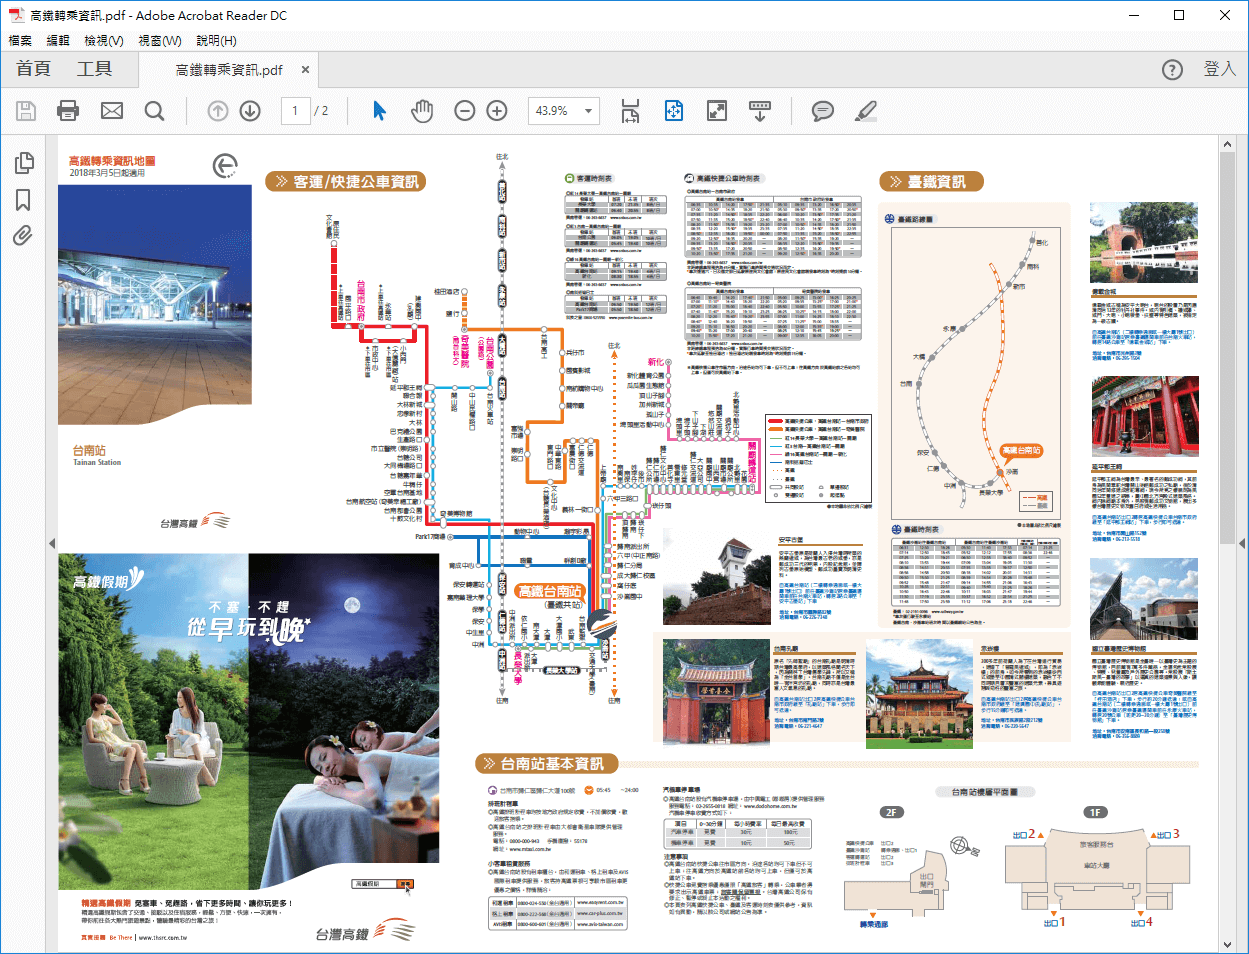The image size is (1249, 954).
Task: Go to previous page arrow
Action: [218, 111]
